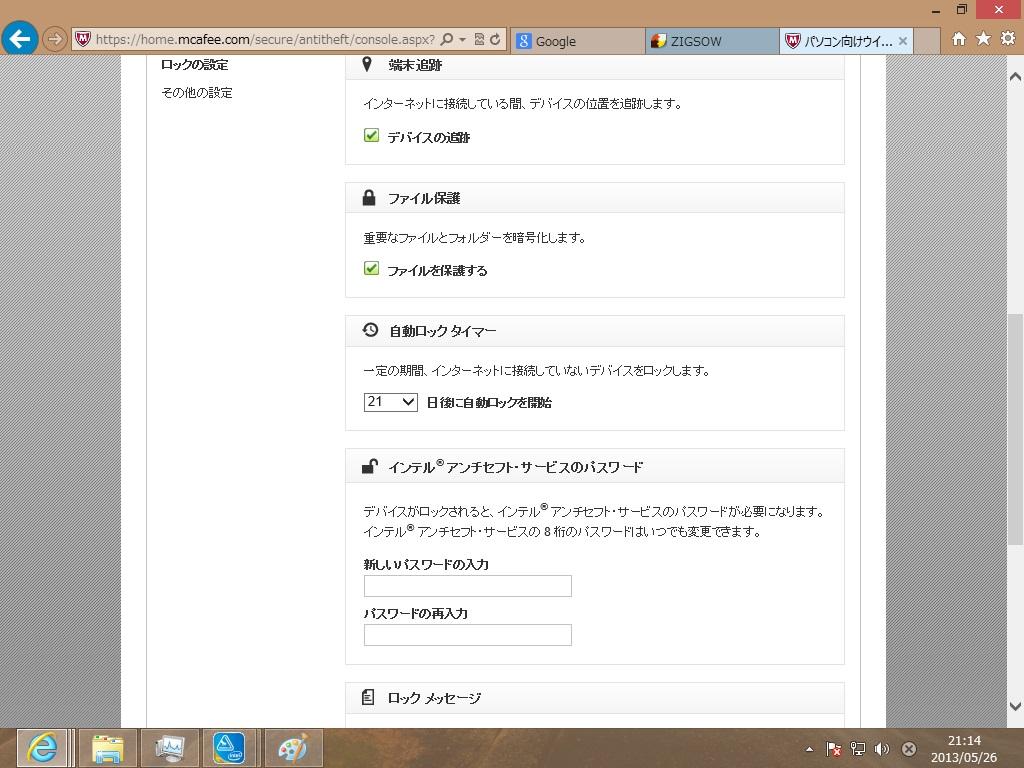Click the search magnifier in address bar

coord(447,39)
